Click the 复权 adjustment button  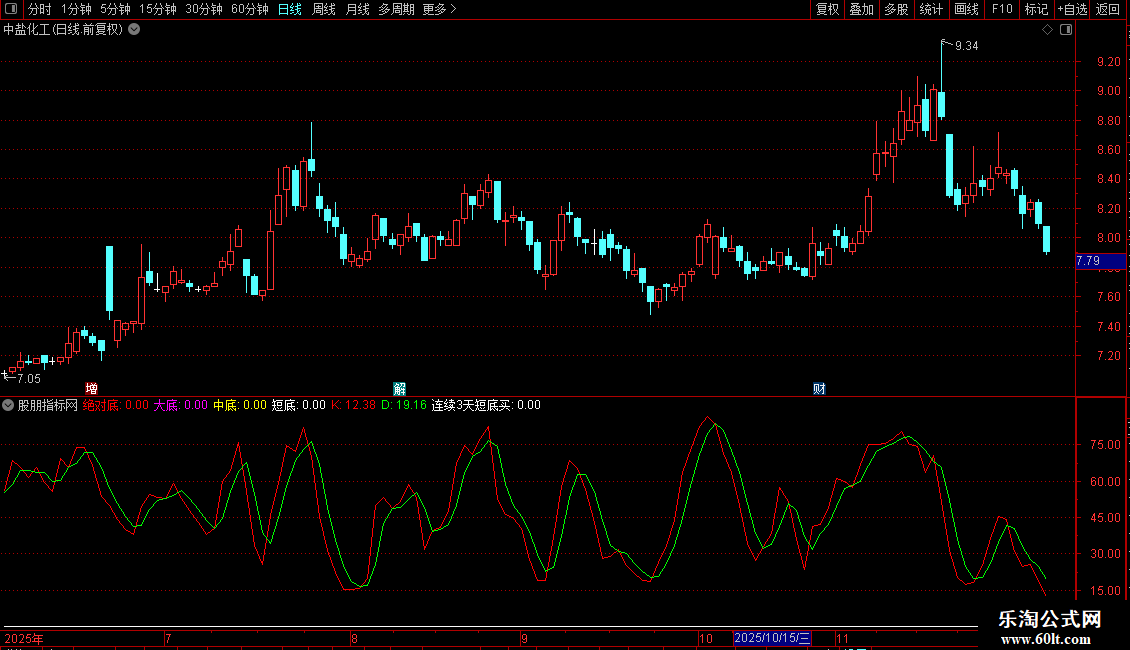[x=827, y=9]
